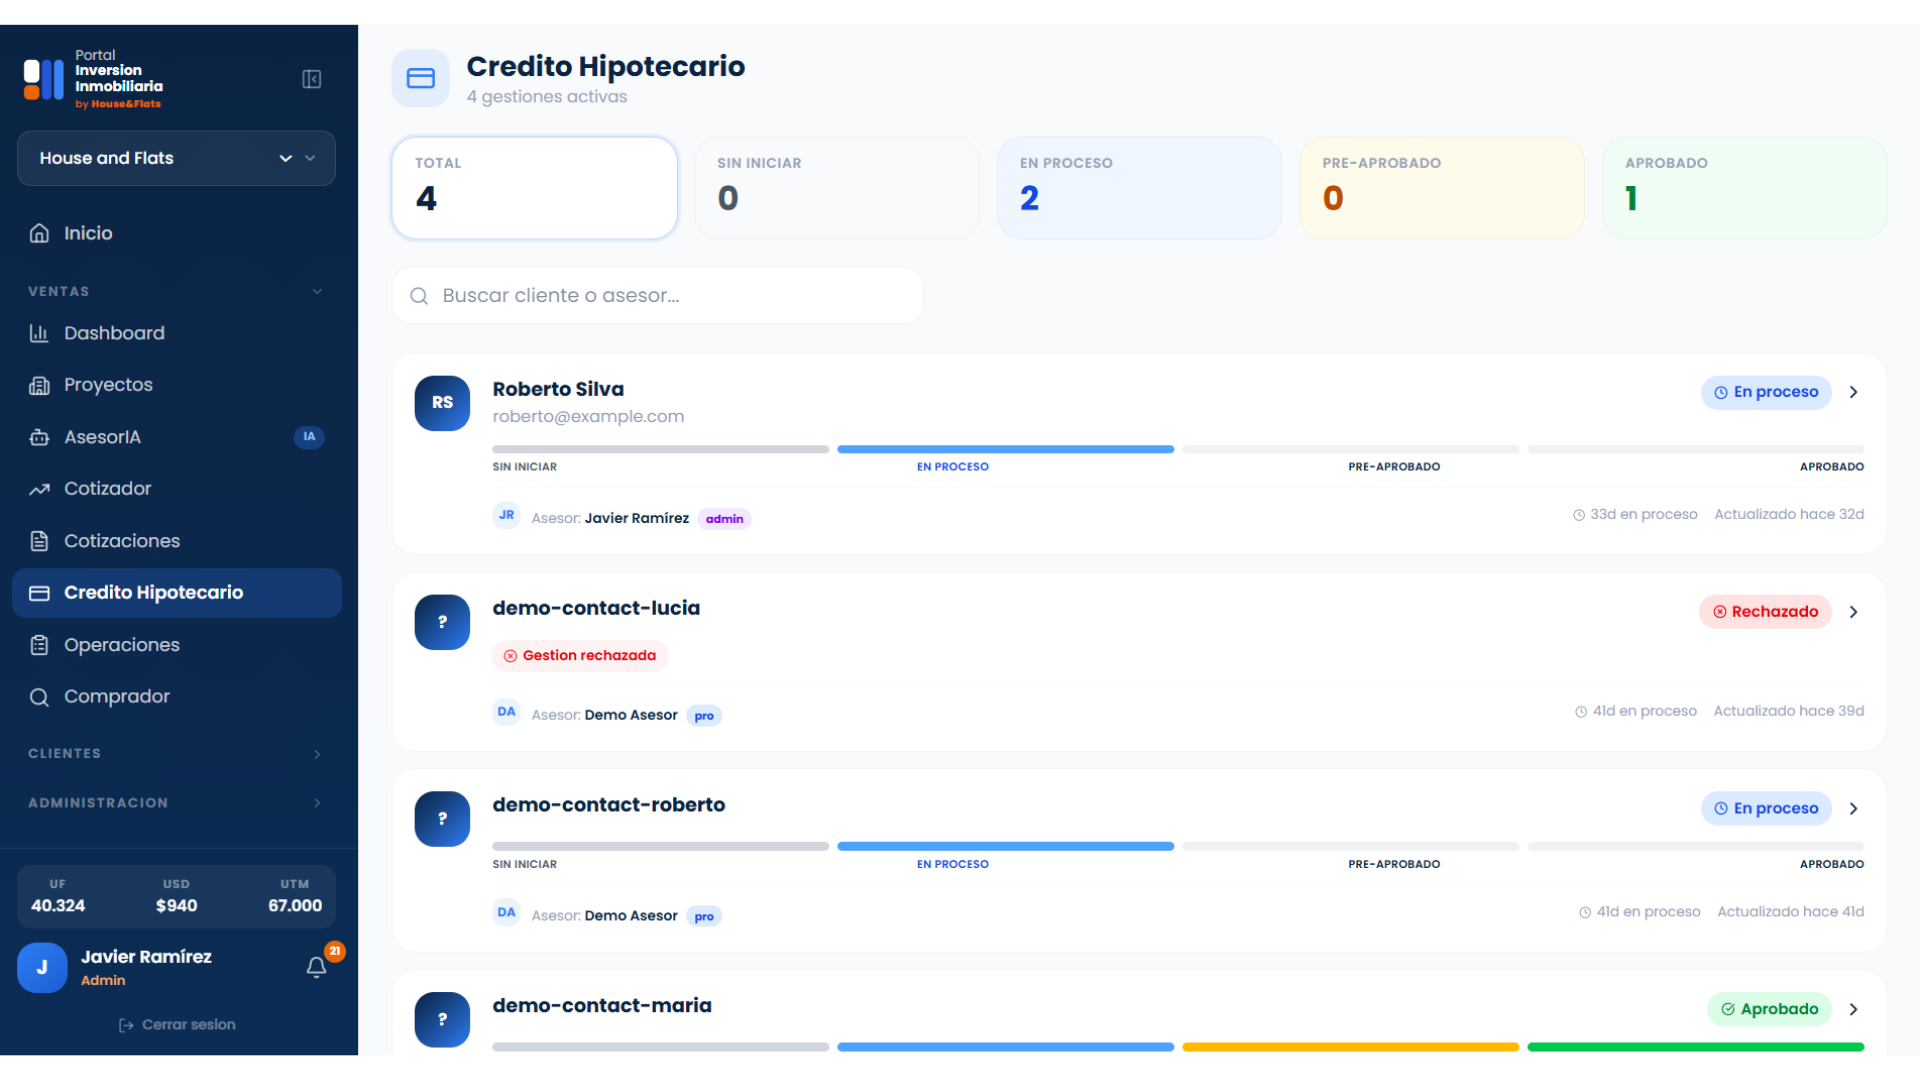The height and width of the screenshot is (1080, 1920).
Task: Open Cotizaciones list
Action: 122,541
